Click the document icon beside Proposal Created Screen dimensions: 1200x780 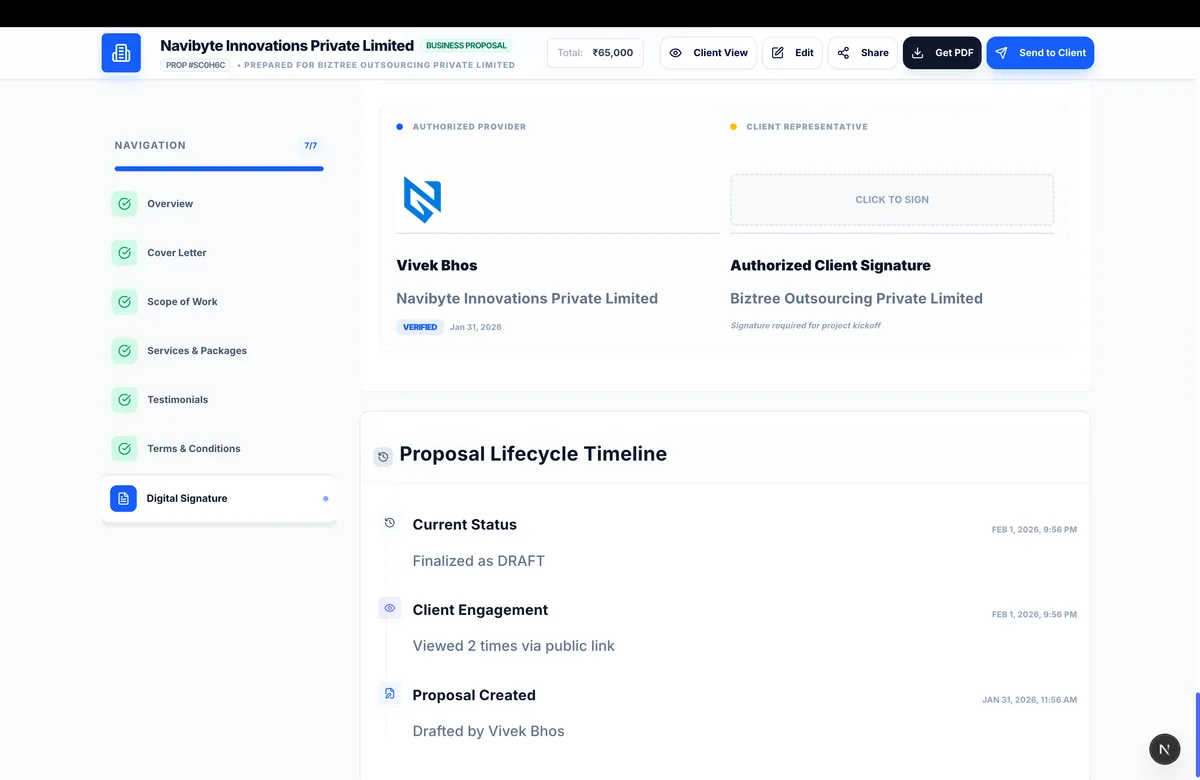tap(389, 693)
